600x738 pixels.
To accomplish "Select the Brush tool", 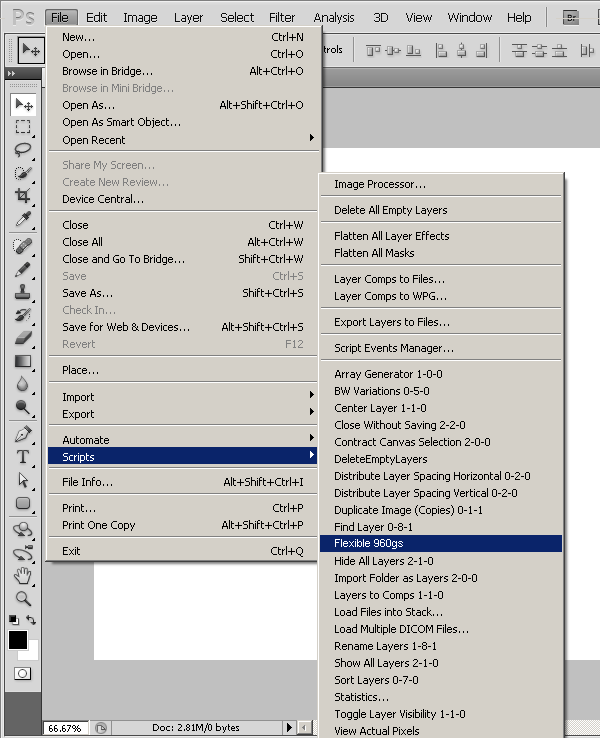I will pos(23,269).
